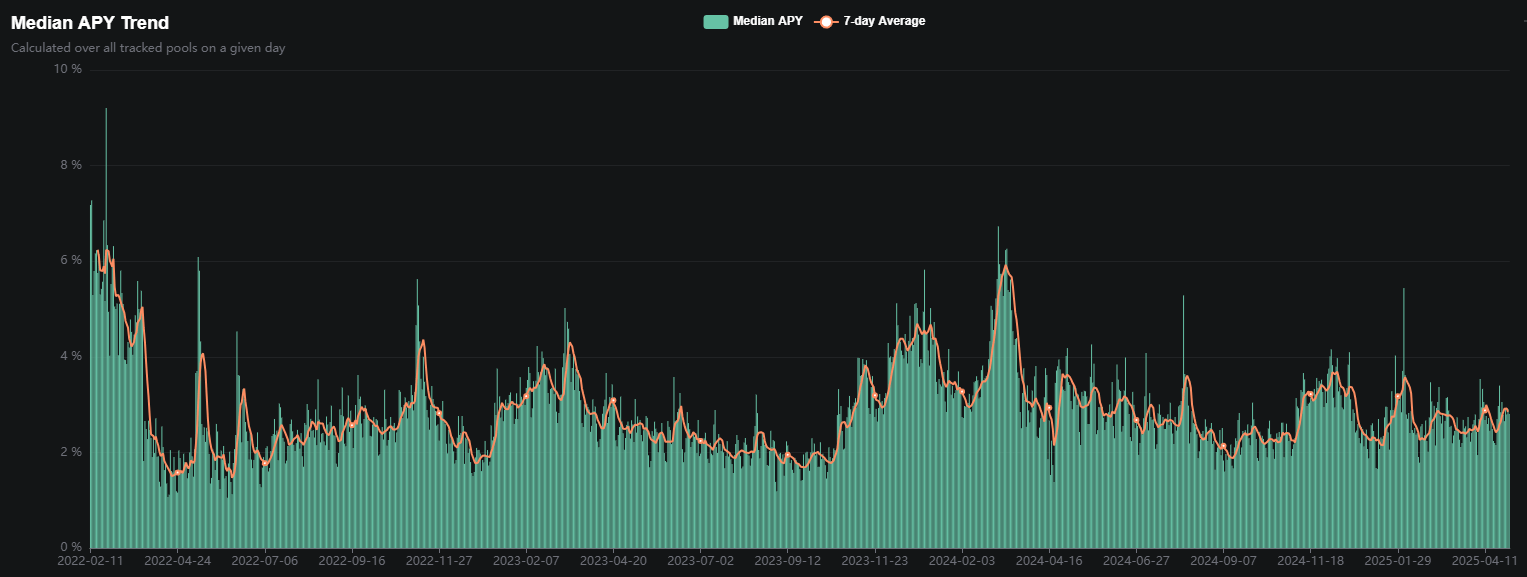Click the 2024-09-07 date on the x-axis
This screenshot has height=577, width=1527.
pyautogui.click(x=1222, y=562)
